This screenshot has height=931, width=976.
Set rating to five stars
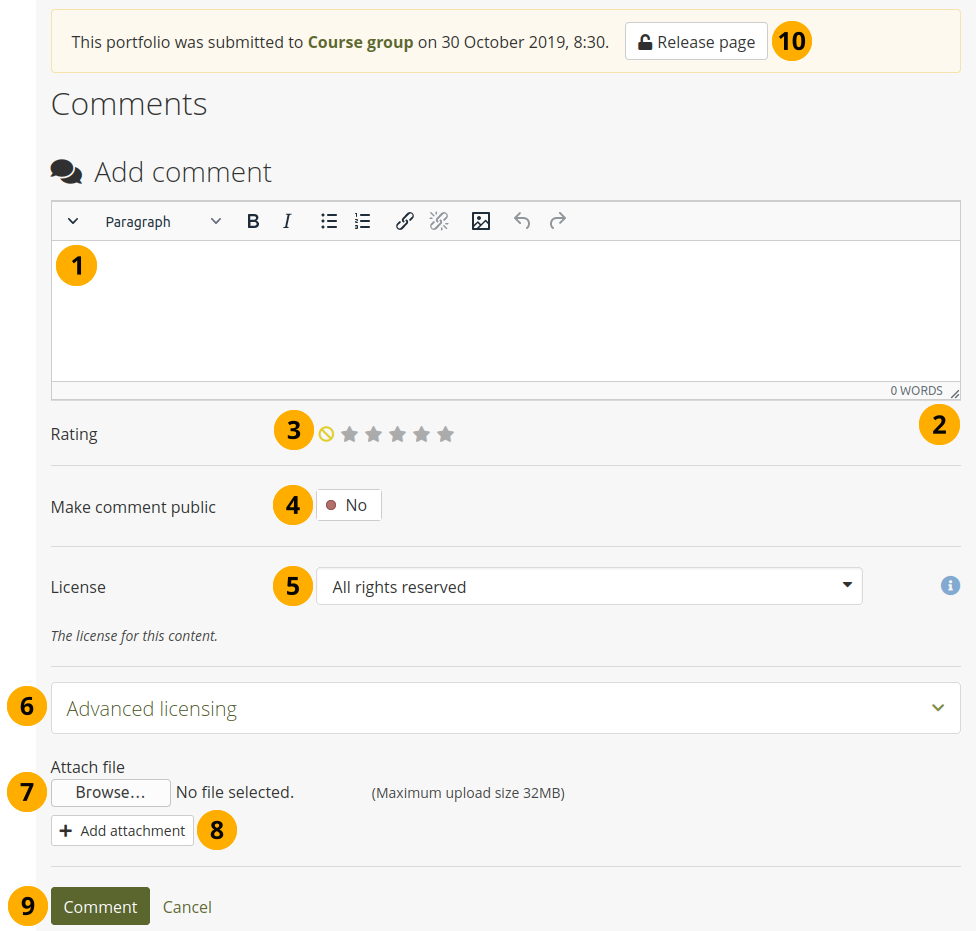446,434
